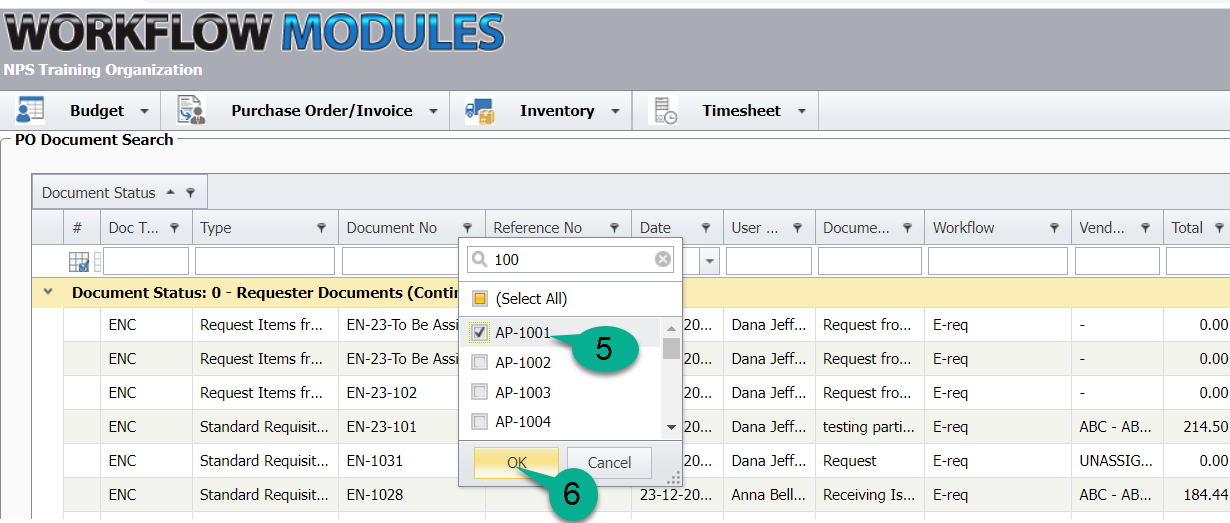This screenshot has height=523, width=1230.
Task: Expand the Budget menu dropdown arrow
Action: pyautogui.click(x=144, y=111)
